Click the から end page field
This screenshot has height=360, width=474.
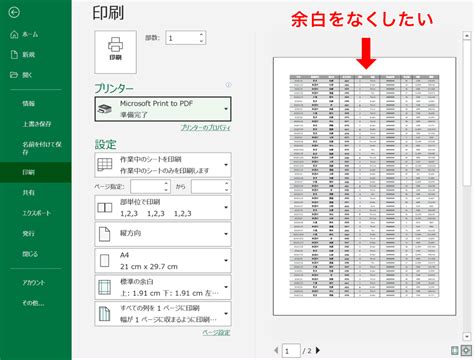[208, 187]
